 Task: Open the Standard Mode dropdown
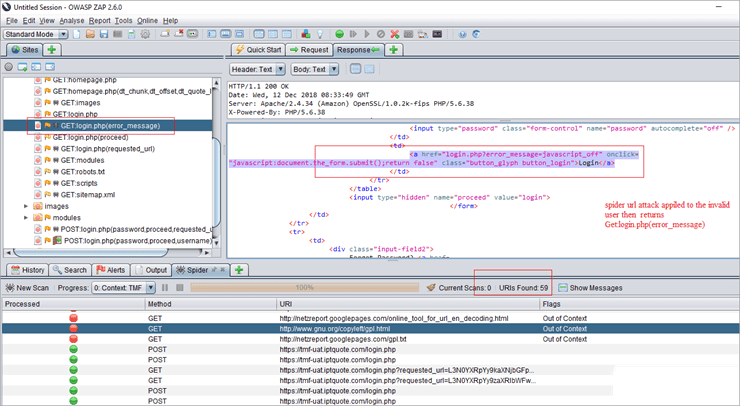pyautogui.click(x=35, y=33)
